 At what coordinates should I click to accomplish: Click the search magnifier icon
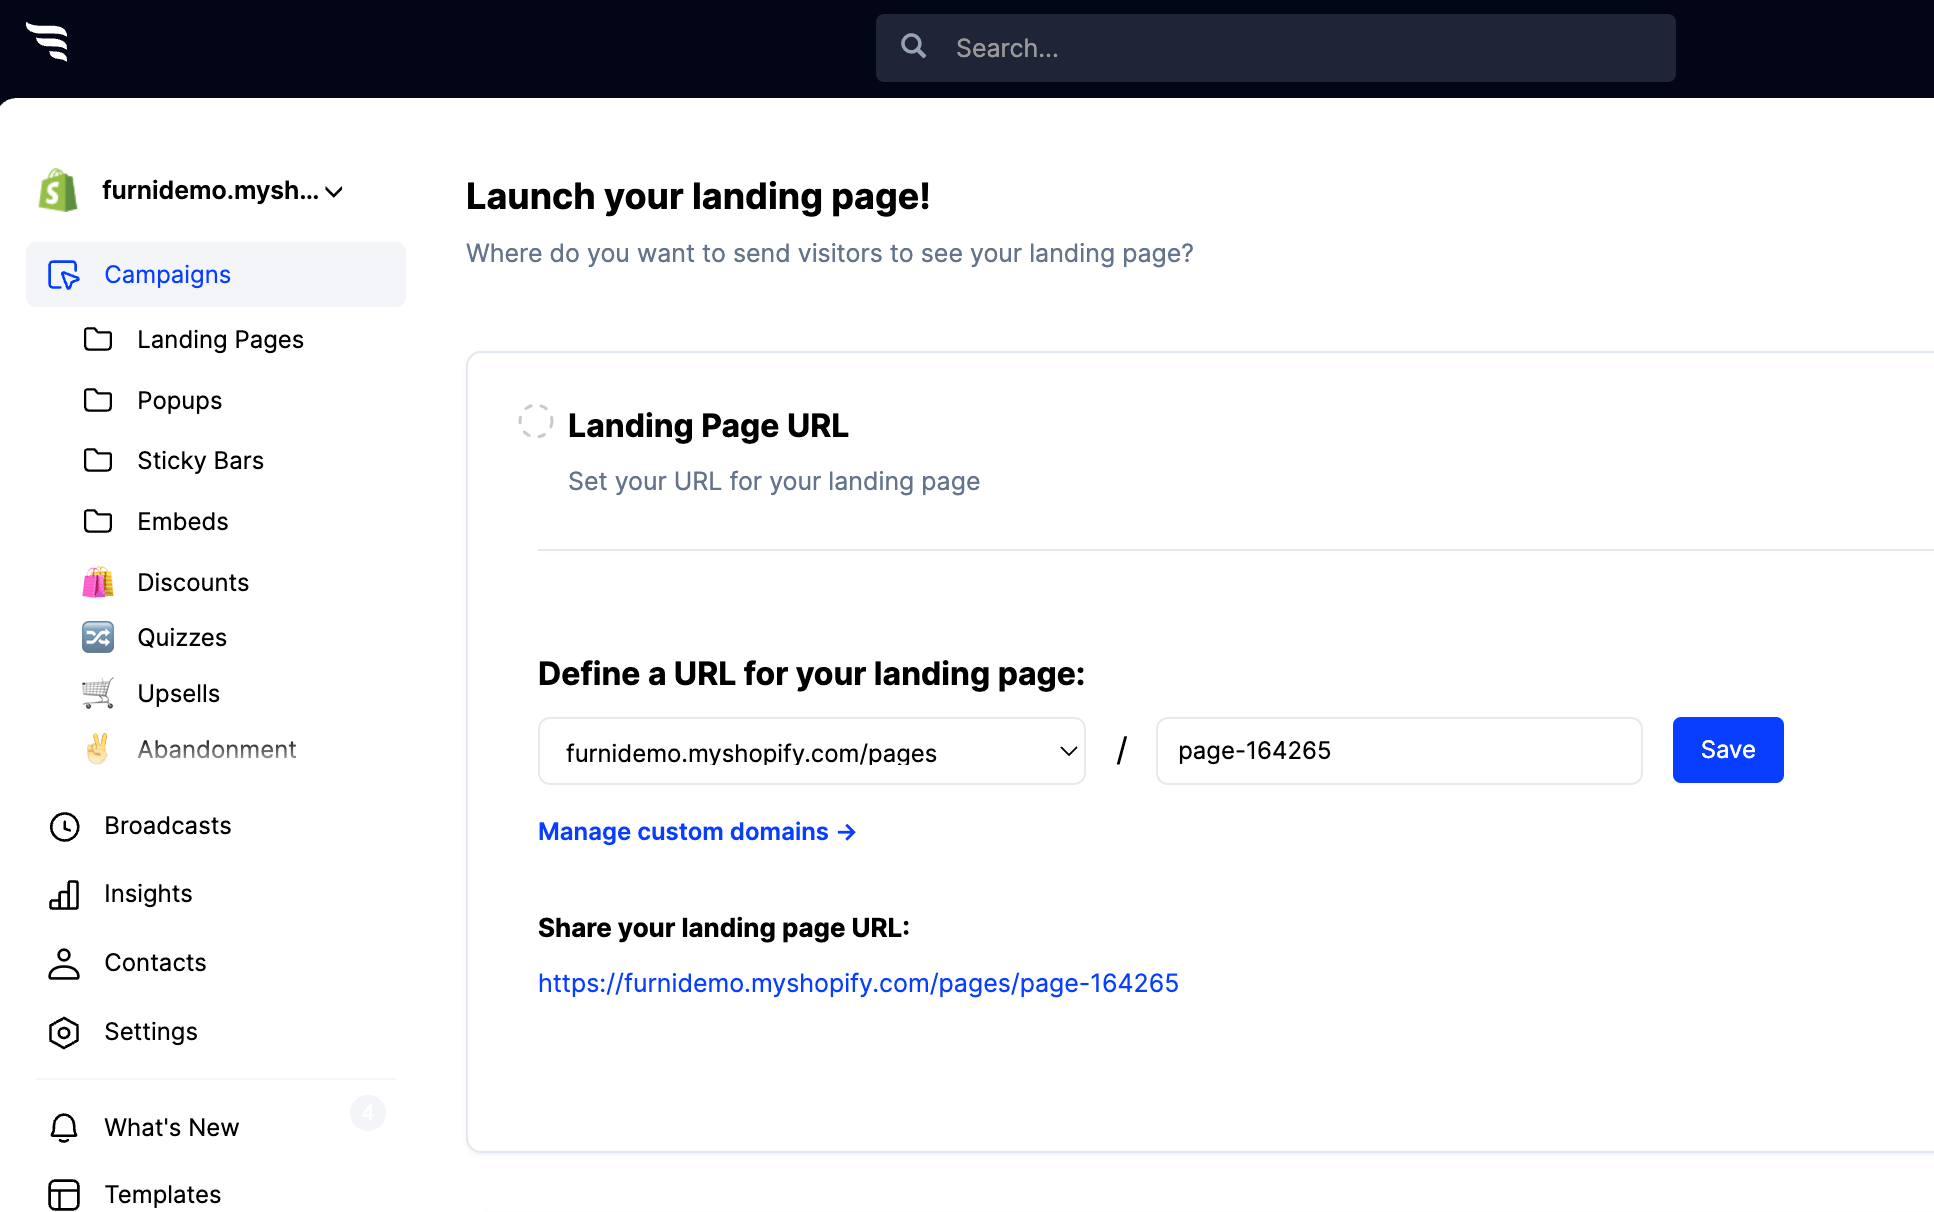(x=913, y=46)
